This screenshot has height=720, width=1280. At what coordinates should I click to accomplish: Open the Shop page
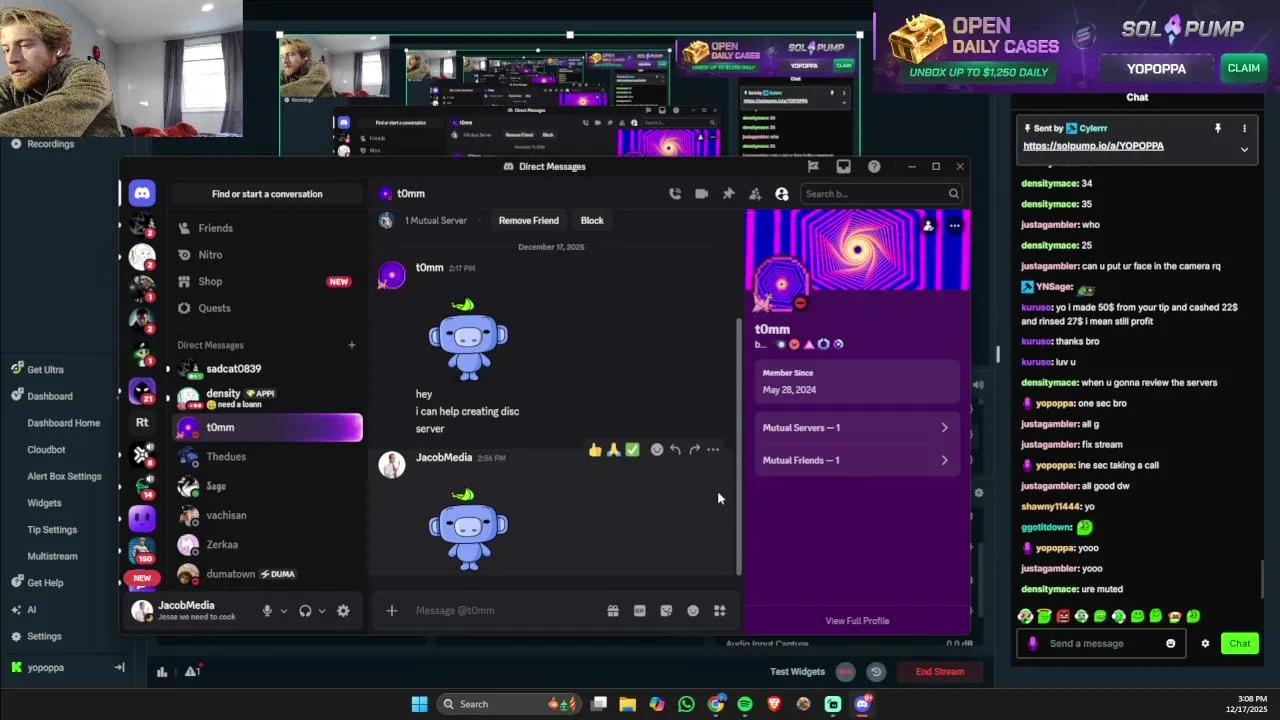[x=266, y=282]
